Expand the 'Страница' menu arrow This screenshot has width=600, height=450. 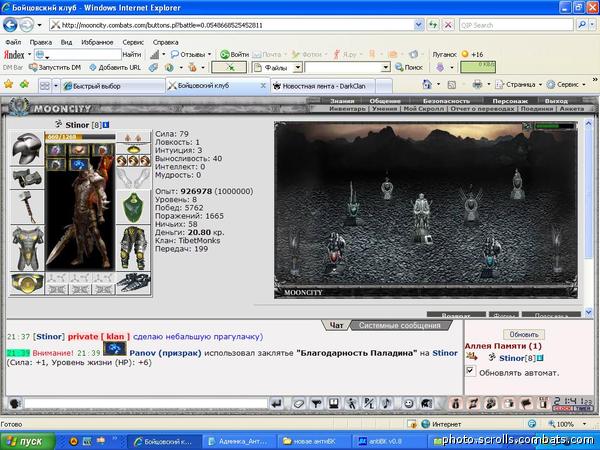540,85
